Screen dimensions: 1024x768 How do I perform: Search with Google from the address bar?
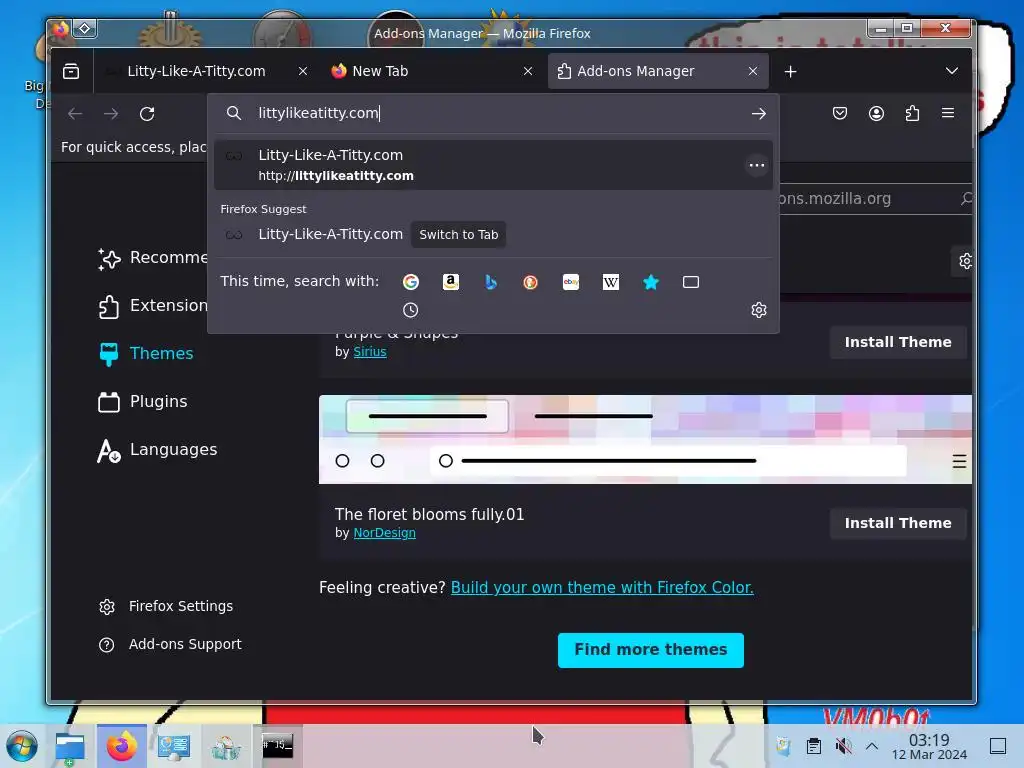tap(411, 282)
